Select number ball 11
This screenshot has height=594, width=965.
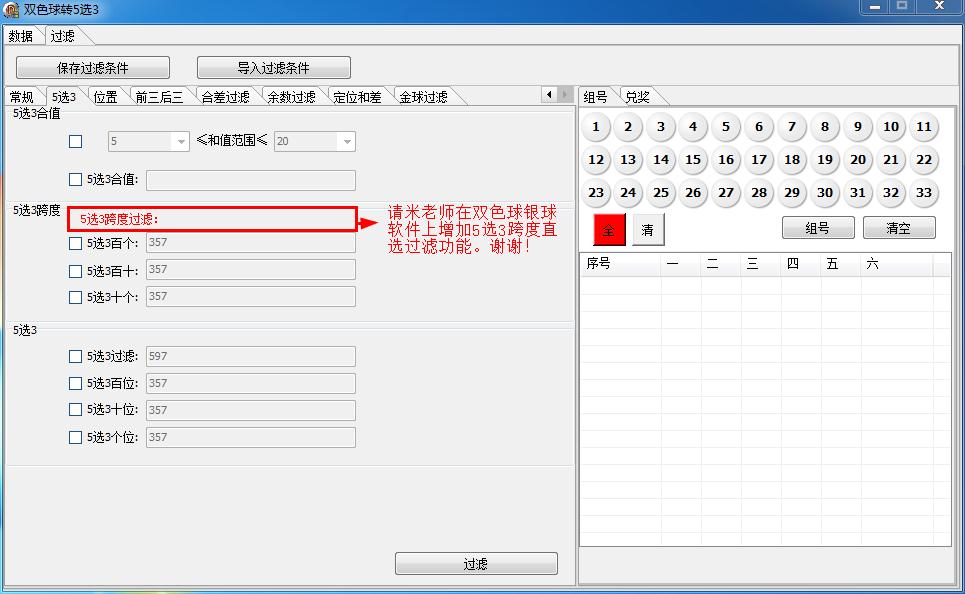[924, 127]
